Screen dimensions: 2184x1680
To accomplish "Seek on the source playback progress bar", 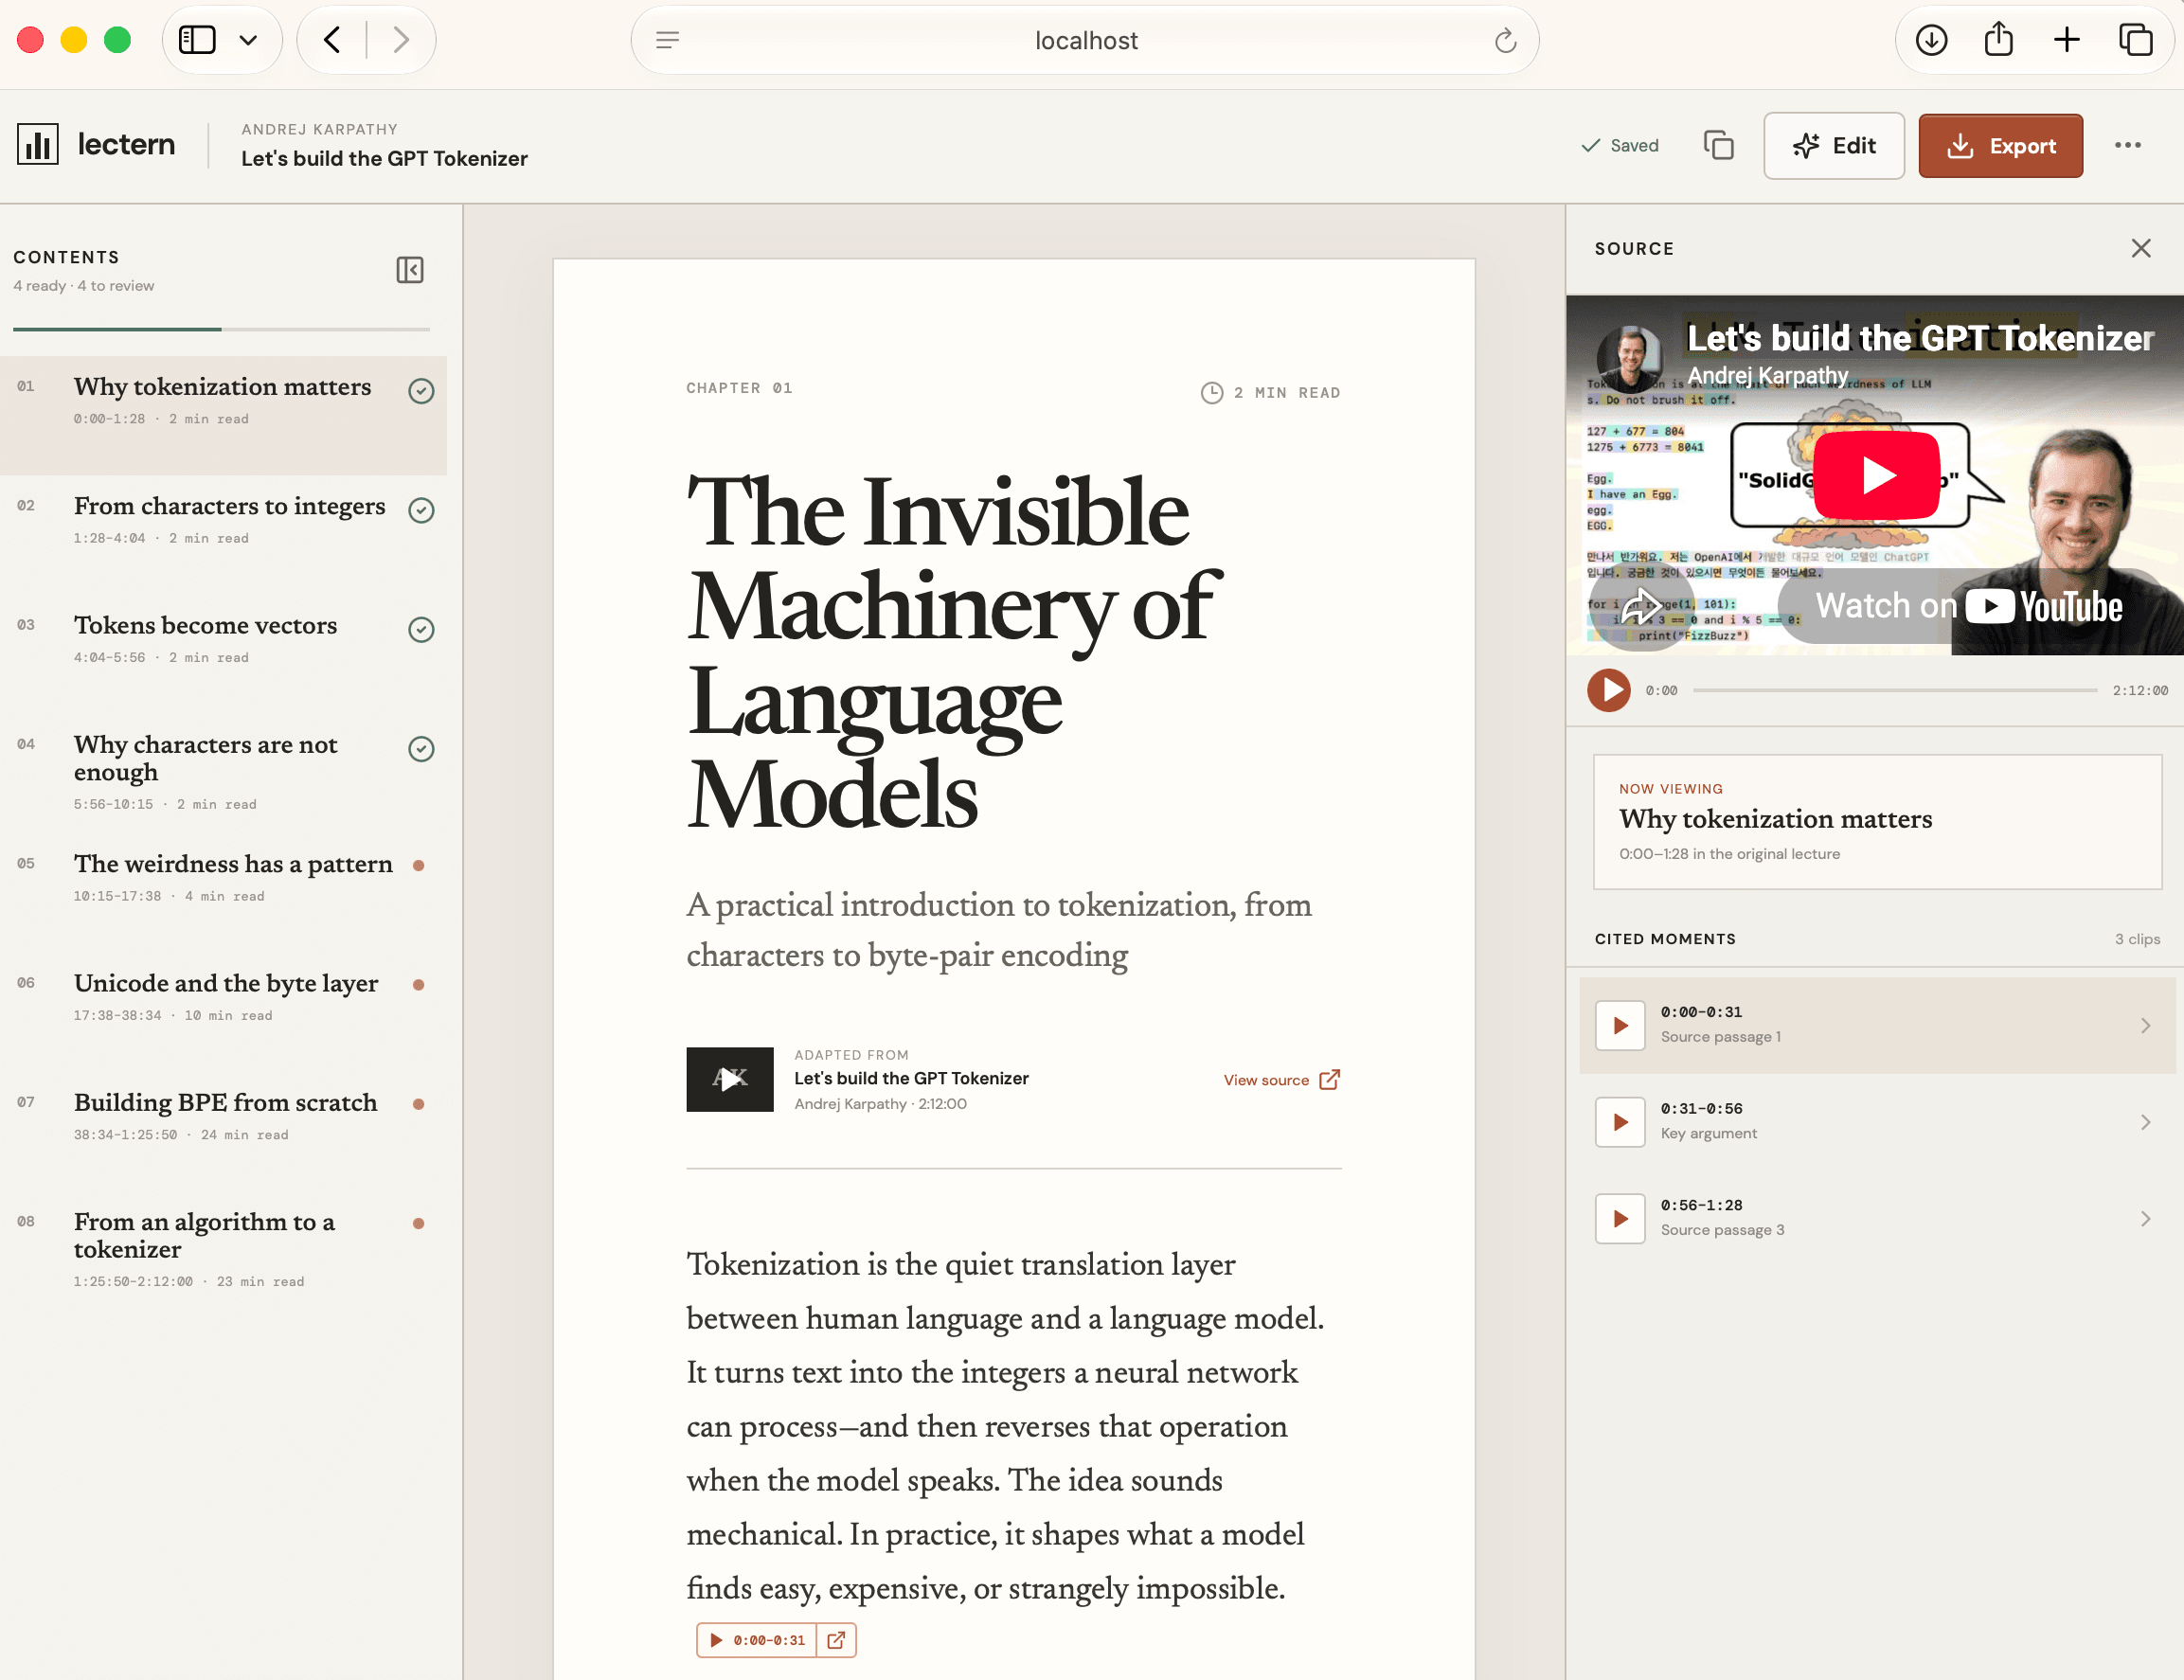I will tap(1895, 690).
